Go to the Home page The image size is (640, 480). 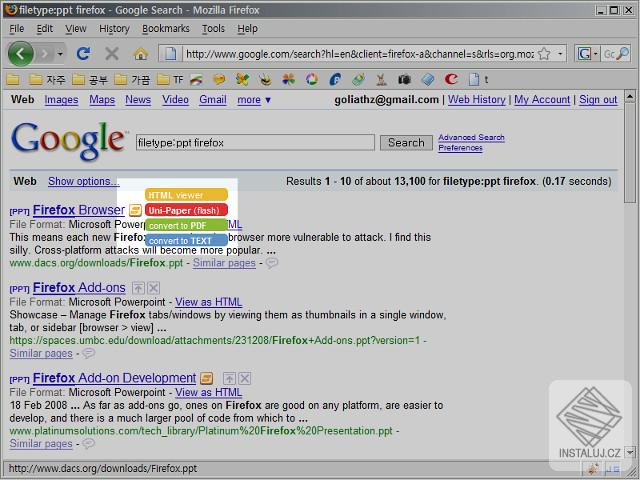point(141,53)
